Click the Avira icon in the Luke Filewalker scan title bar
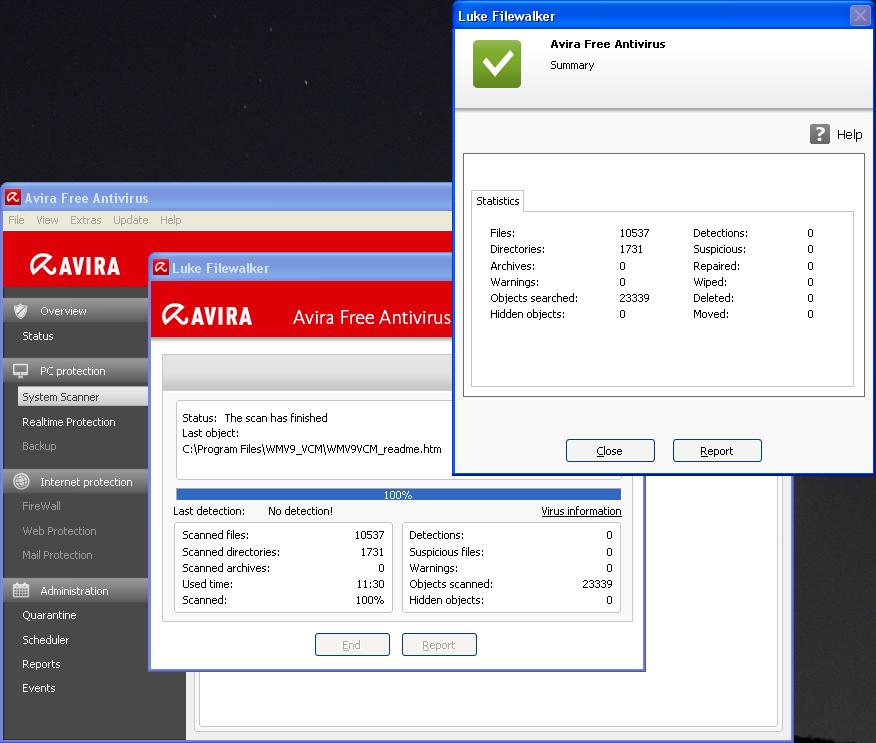876x743 pixels. (161, 268)
